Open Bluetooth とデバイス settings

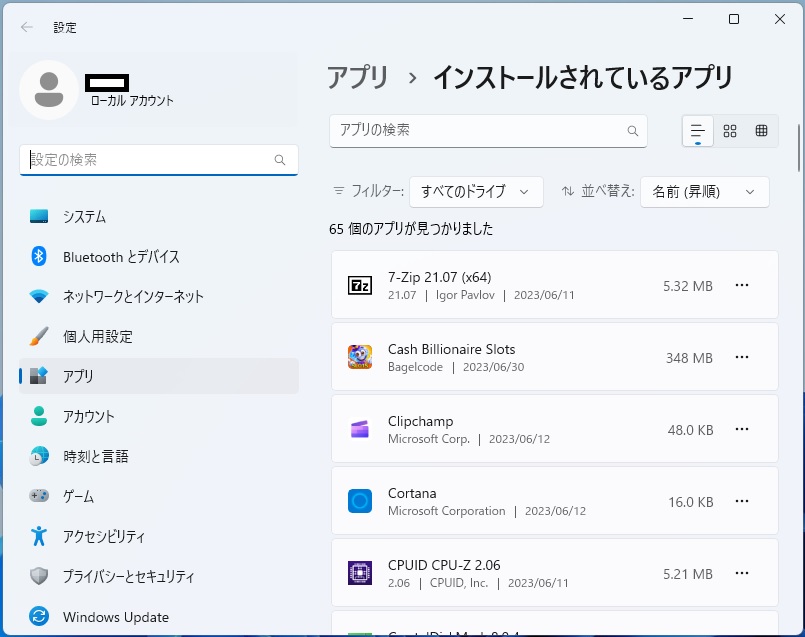159,256
